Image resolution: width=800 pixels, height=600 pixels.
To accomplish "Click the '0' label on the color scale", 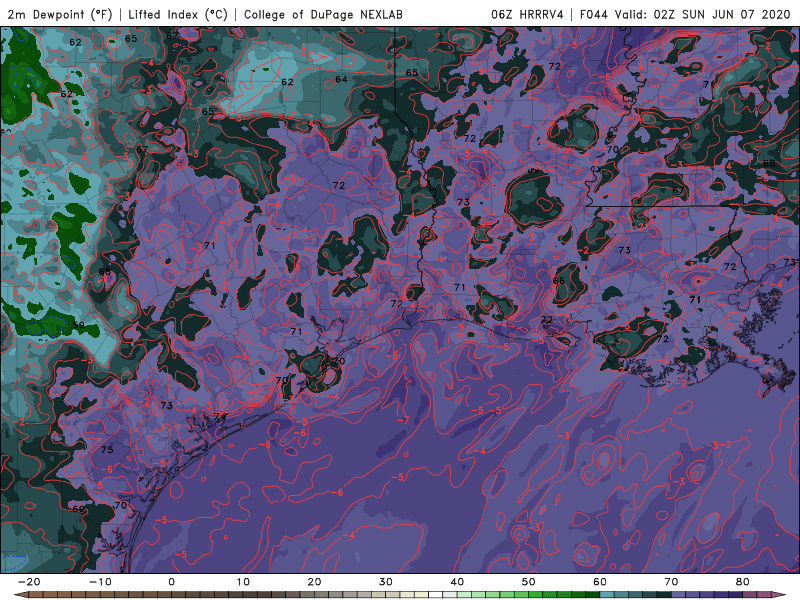I will click(171, 582).
